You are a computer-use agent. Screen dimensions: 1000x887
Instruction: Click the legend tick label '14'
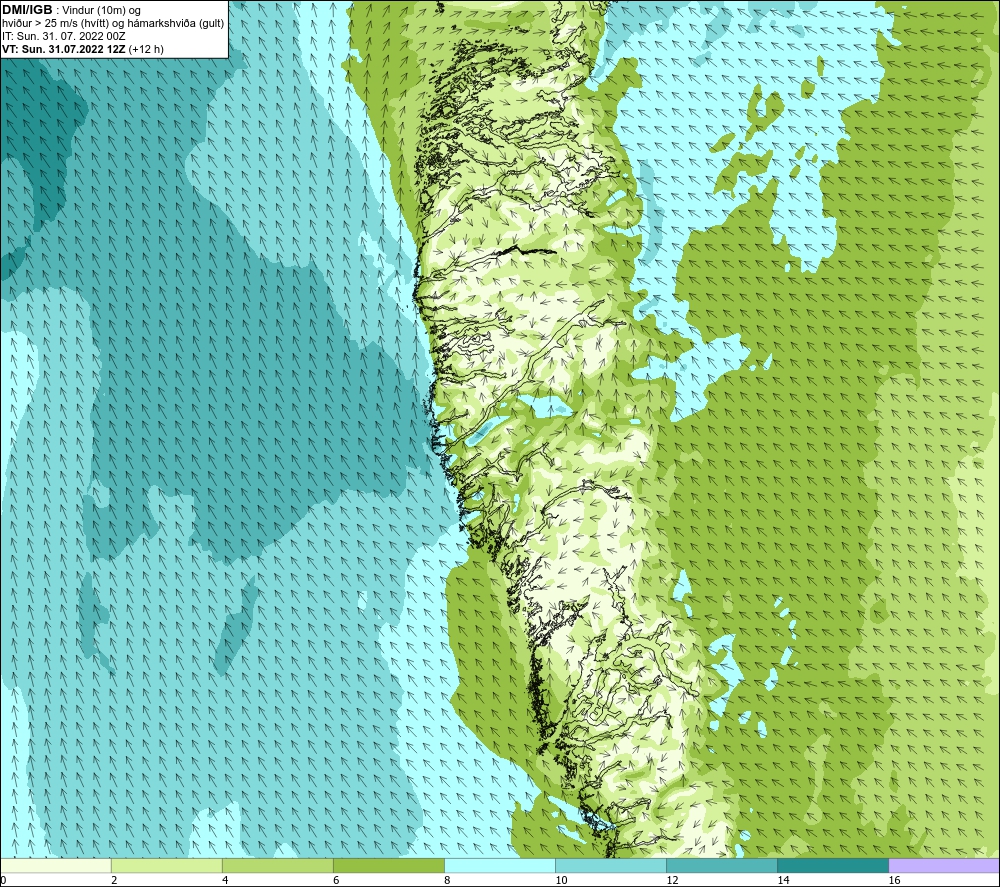(x=783, y=881)
